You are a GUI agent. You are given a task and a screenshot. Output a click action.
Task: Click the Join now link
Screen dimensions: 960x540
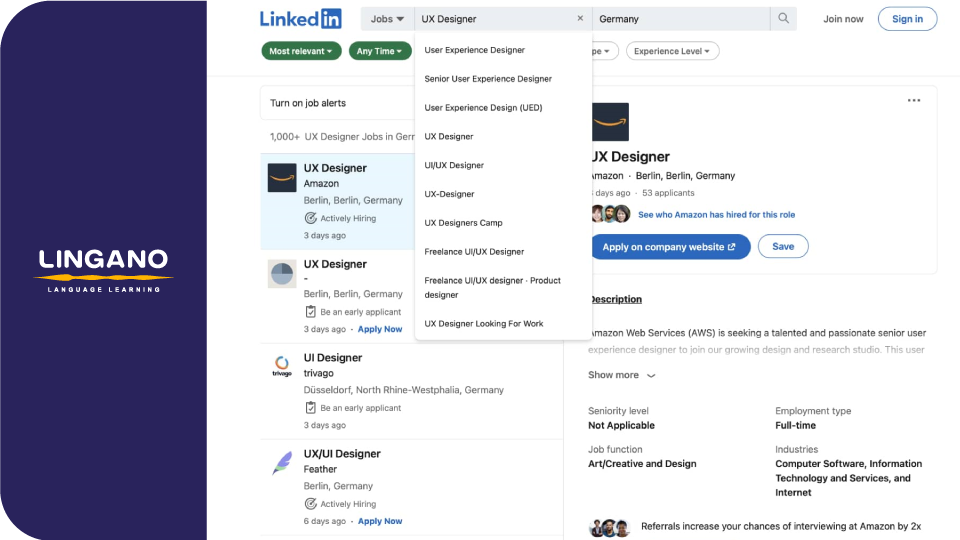[843, 19]
